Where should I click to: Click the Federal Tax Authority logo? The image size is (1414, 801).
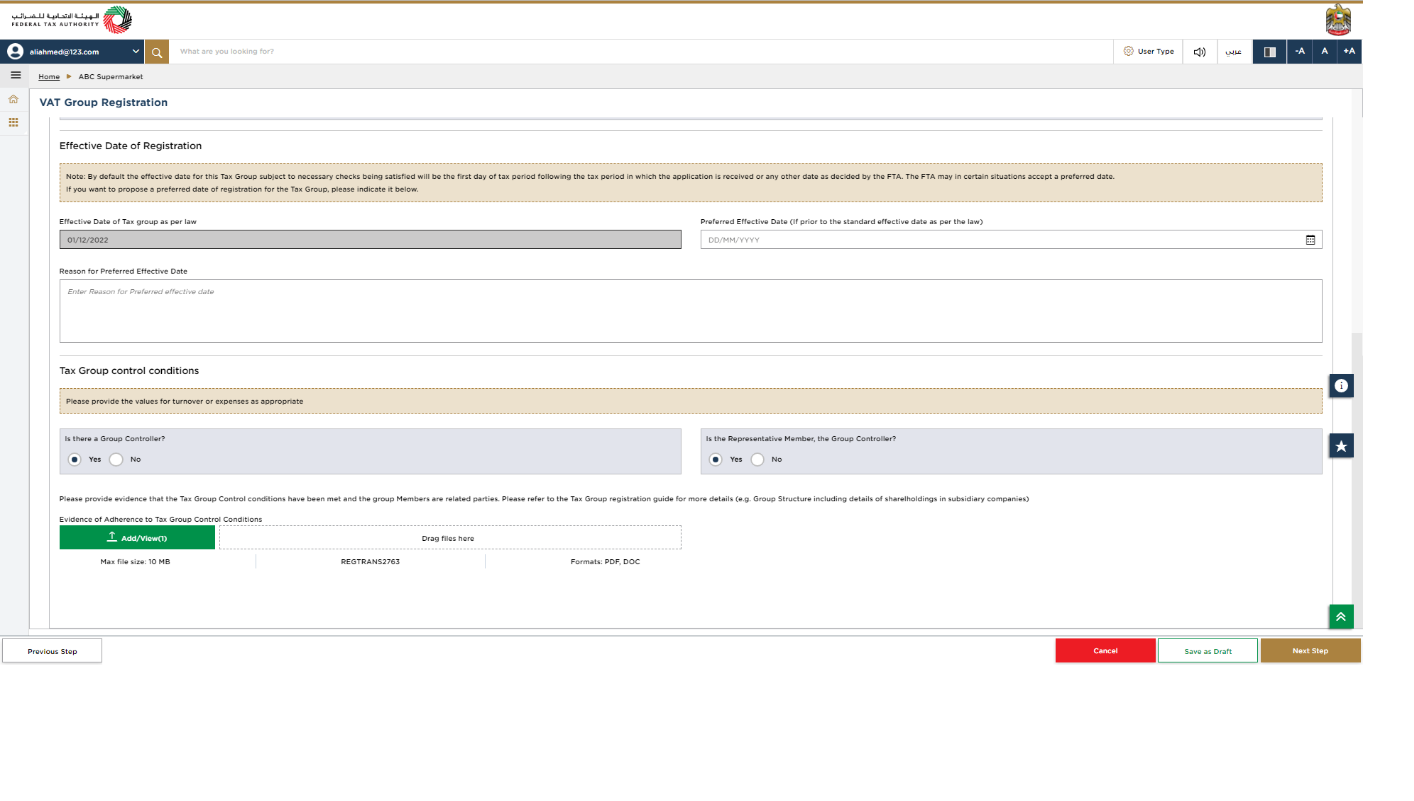71,20
